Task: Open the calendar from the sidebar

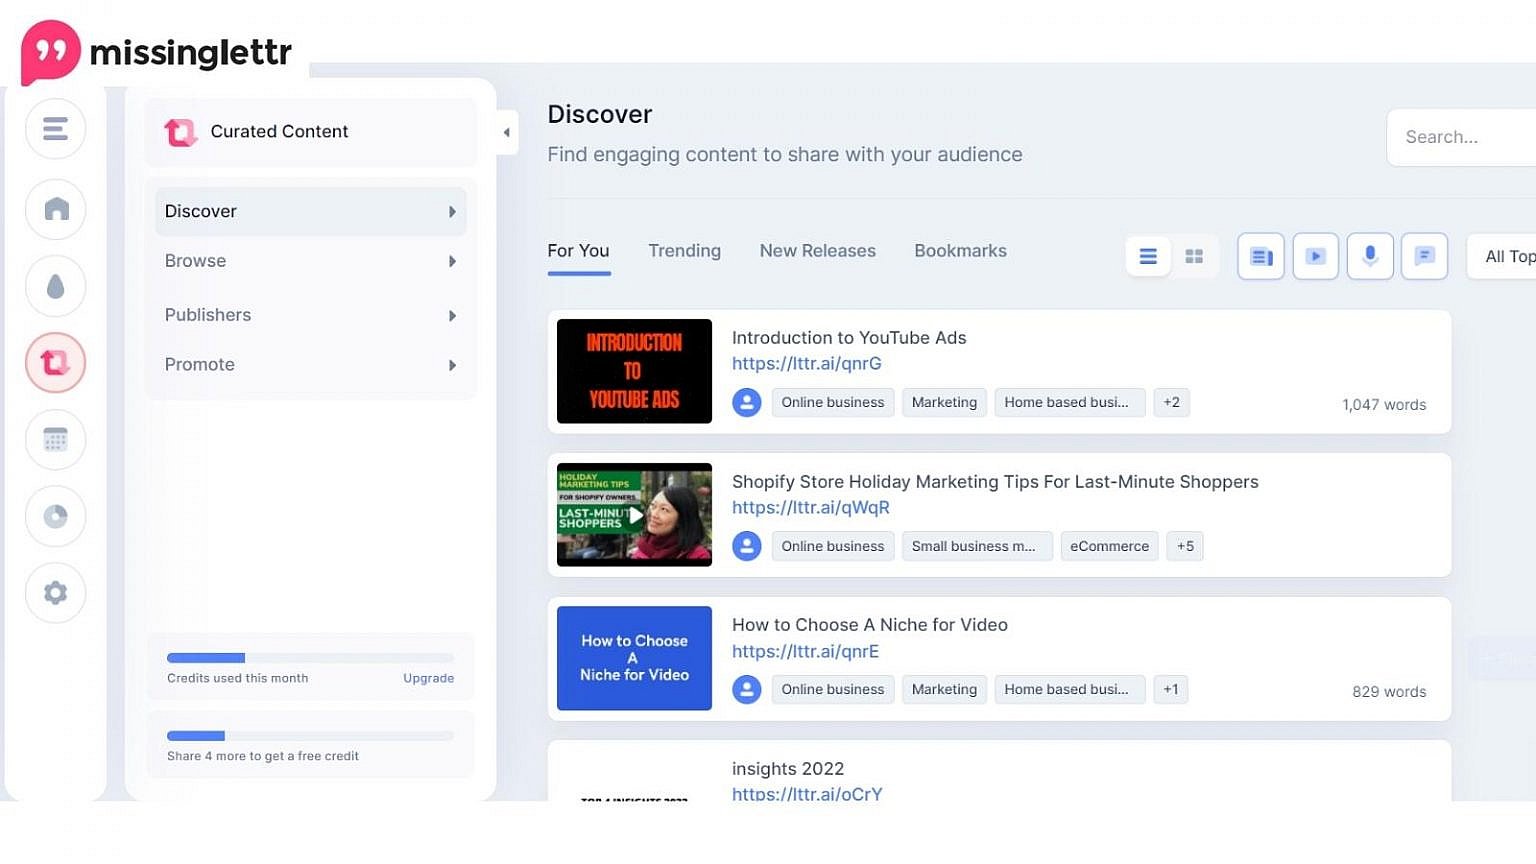Action: 55,439
